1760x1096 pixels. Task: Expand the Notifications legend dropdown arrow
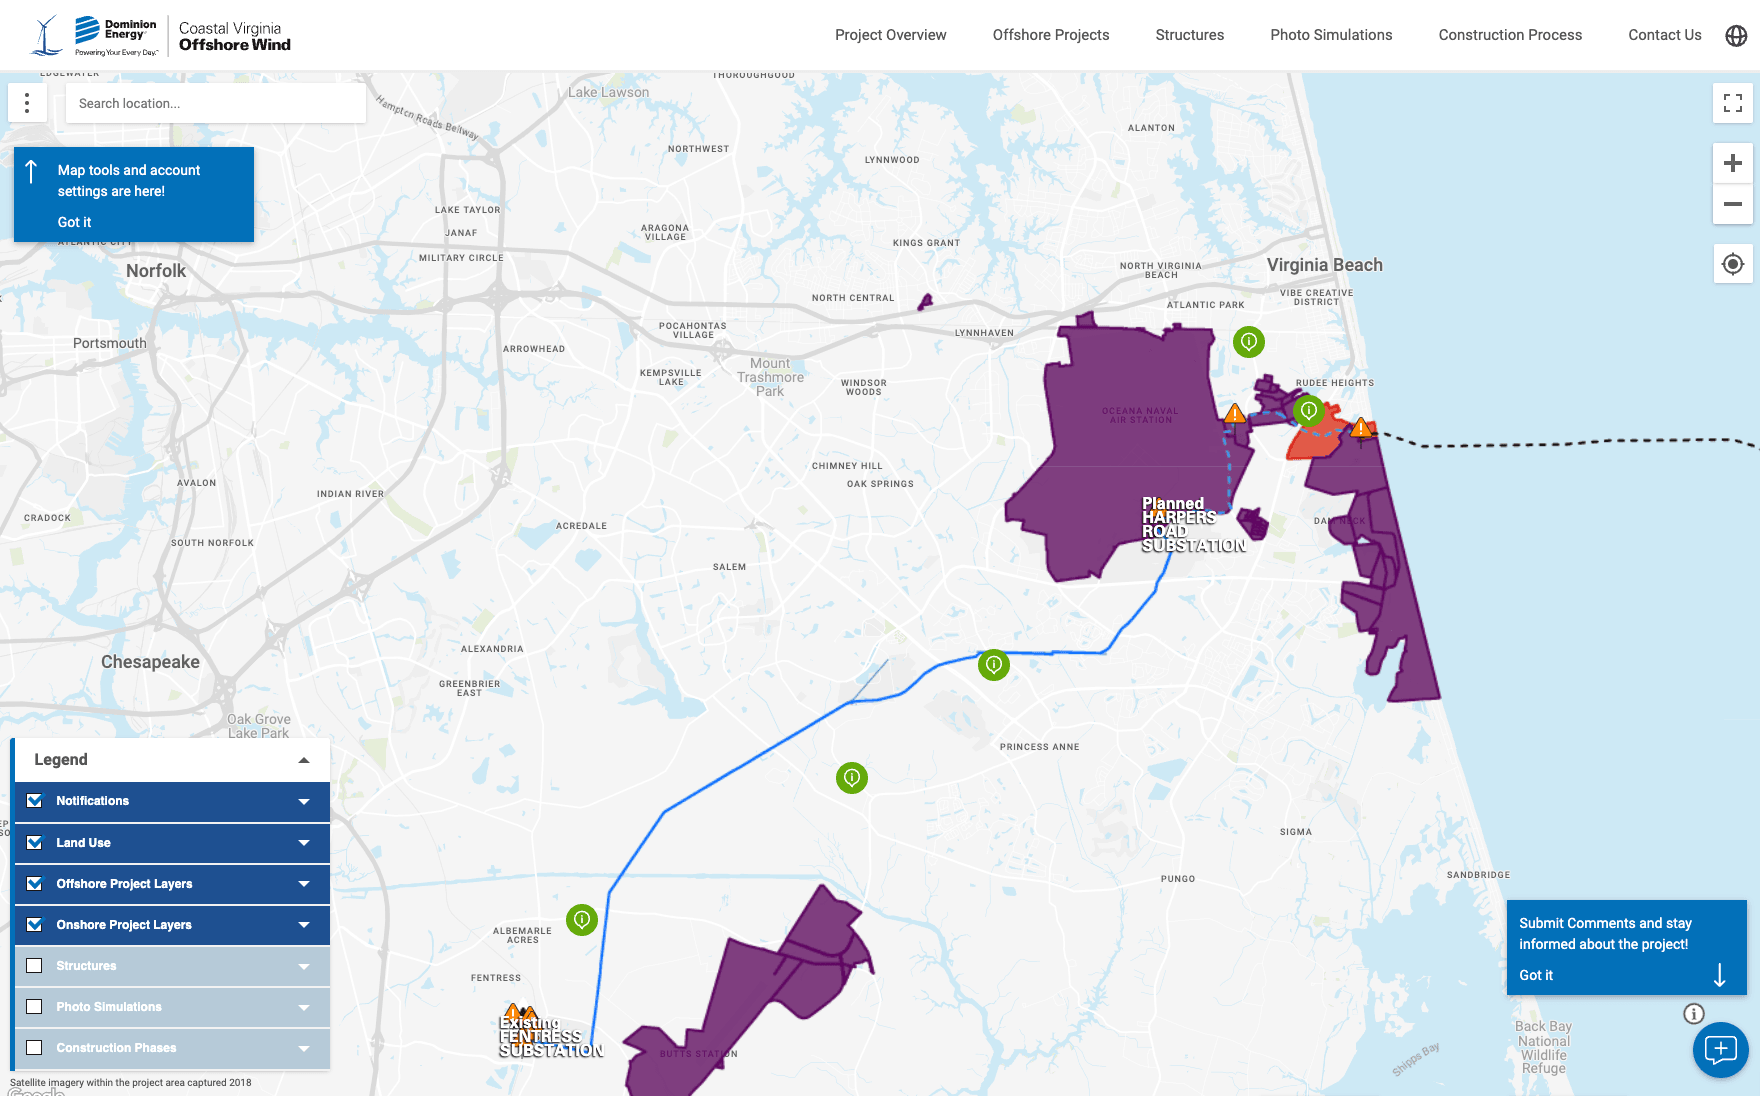(x=304, y=801)
